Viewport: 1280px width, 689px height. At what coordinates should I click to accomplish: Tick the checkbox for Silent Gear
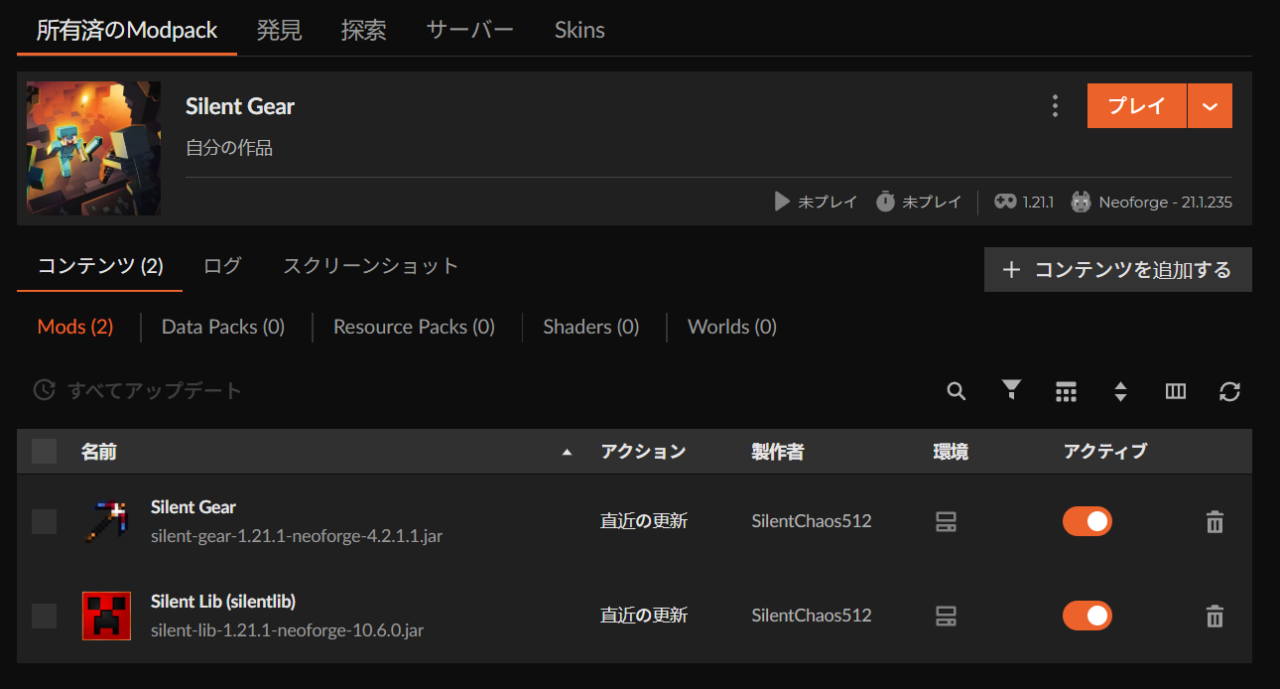coord(44,521)
